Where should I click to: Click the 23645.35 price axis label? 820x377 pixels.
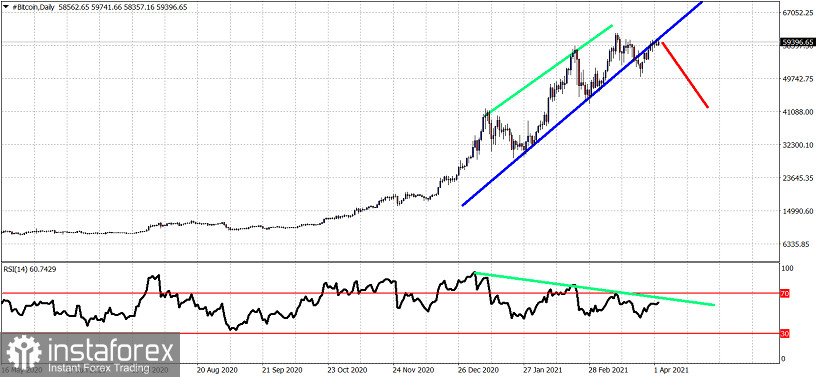[x=798, y=178]
